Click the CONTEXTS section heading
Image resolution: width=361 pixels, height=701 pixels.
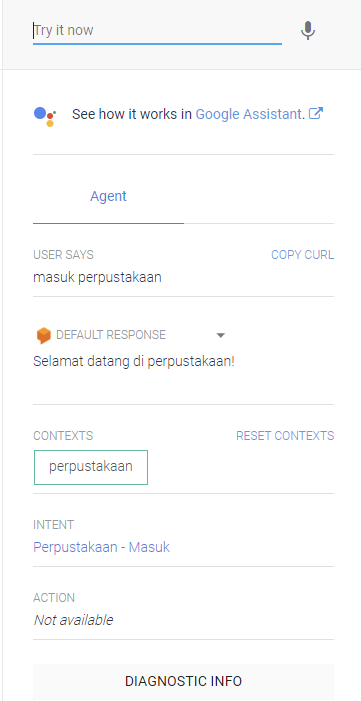click(x=63, y=436)
